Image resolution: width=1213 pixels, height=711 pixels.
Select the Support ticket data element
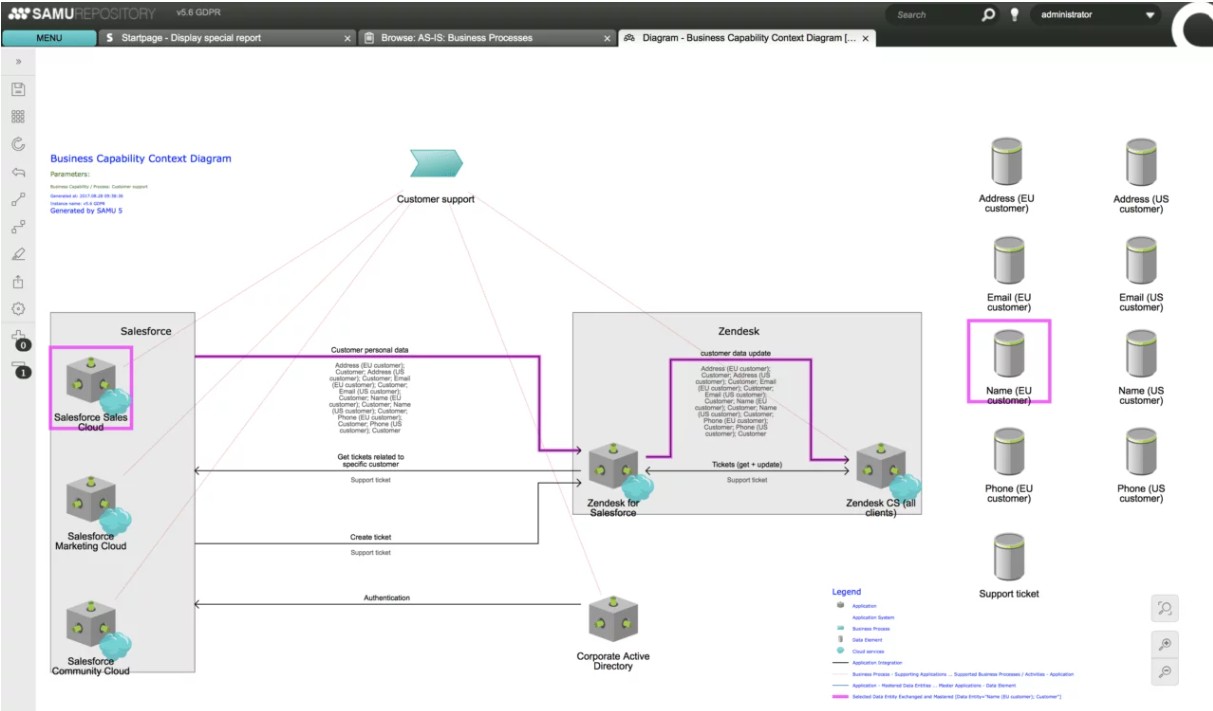(x=1008, y=558)
